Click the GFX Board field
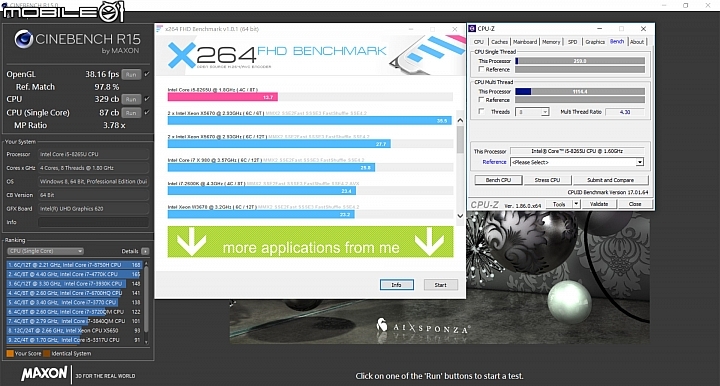Viewport: 720px width, 386px height. tap(93, 208)
